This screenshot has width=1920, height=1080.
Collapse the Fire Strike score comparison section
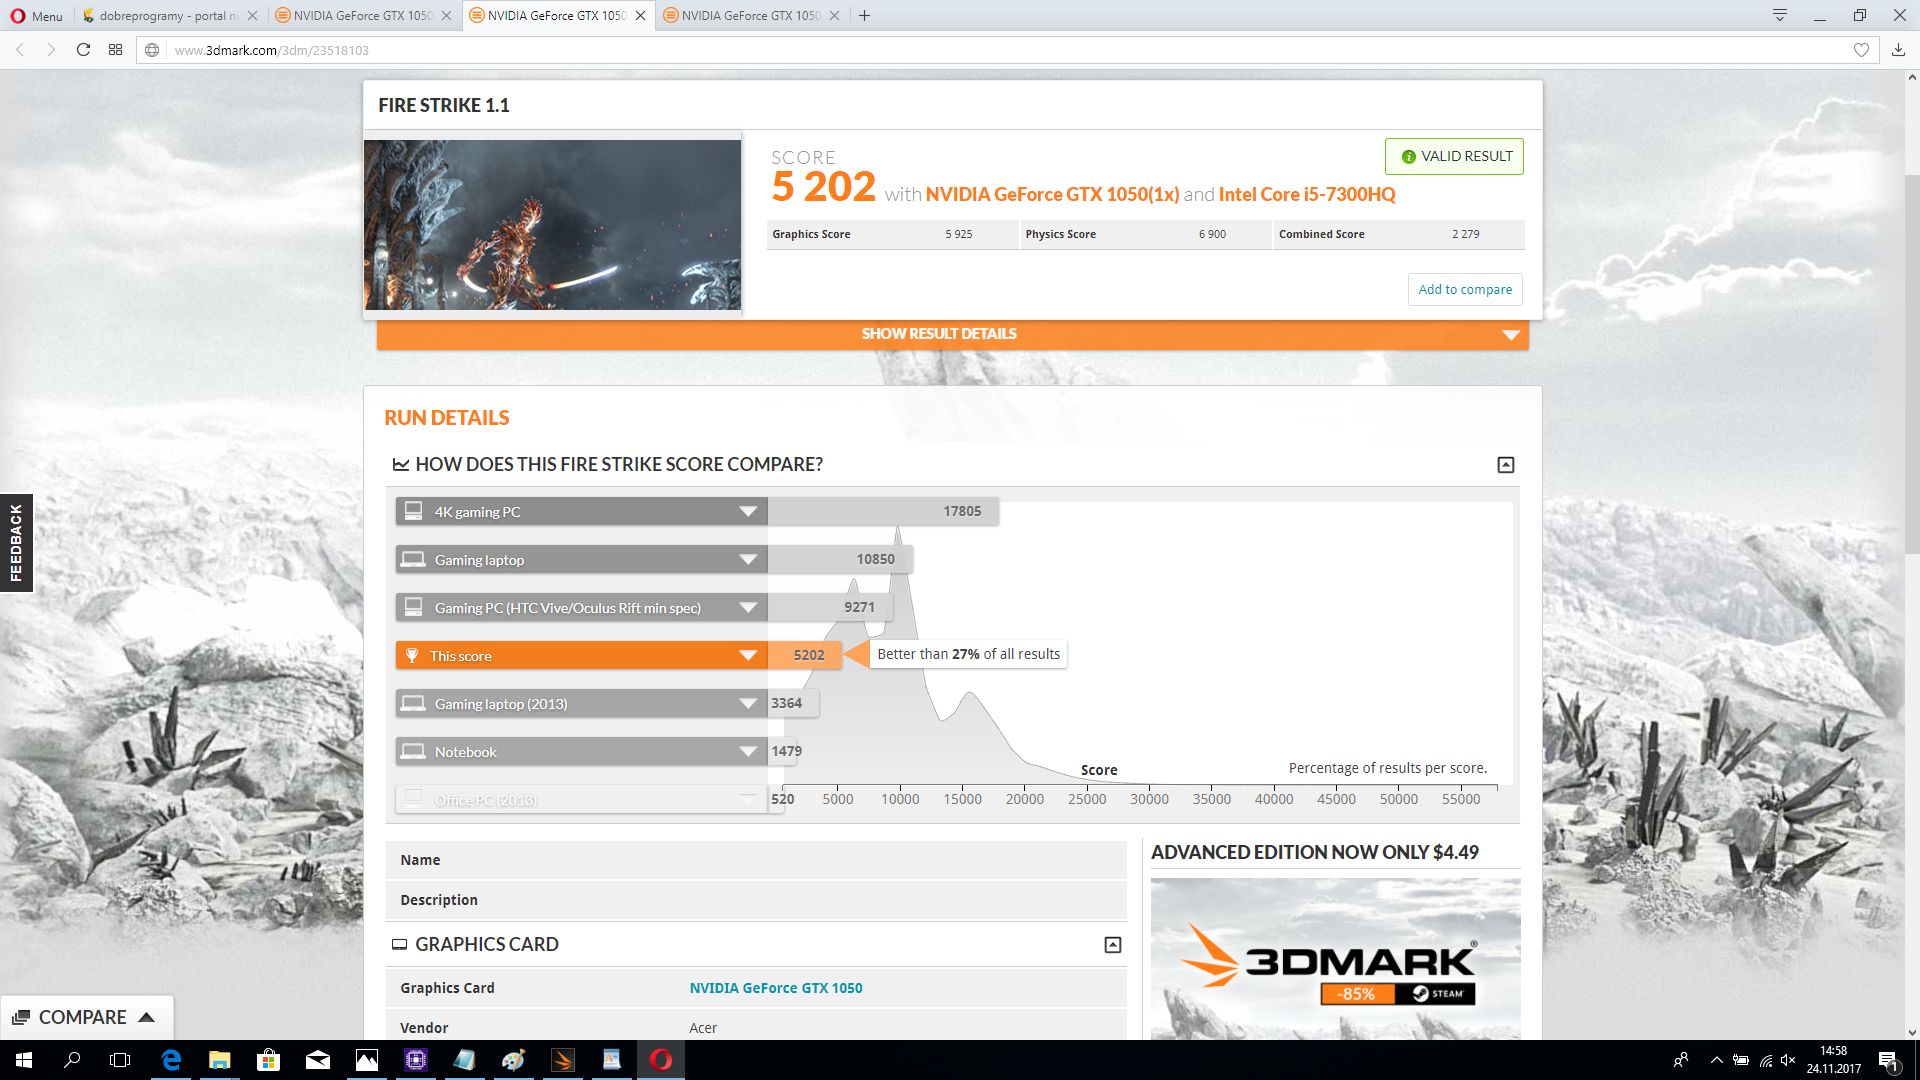click(1505, 465)
